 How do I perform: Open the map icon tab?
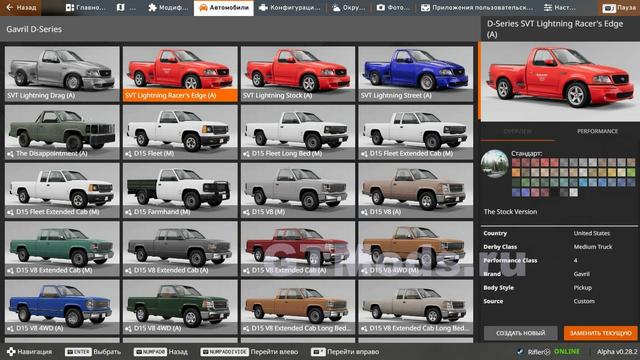point(126,8)
